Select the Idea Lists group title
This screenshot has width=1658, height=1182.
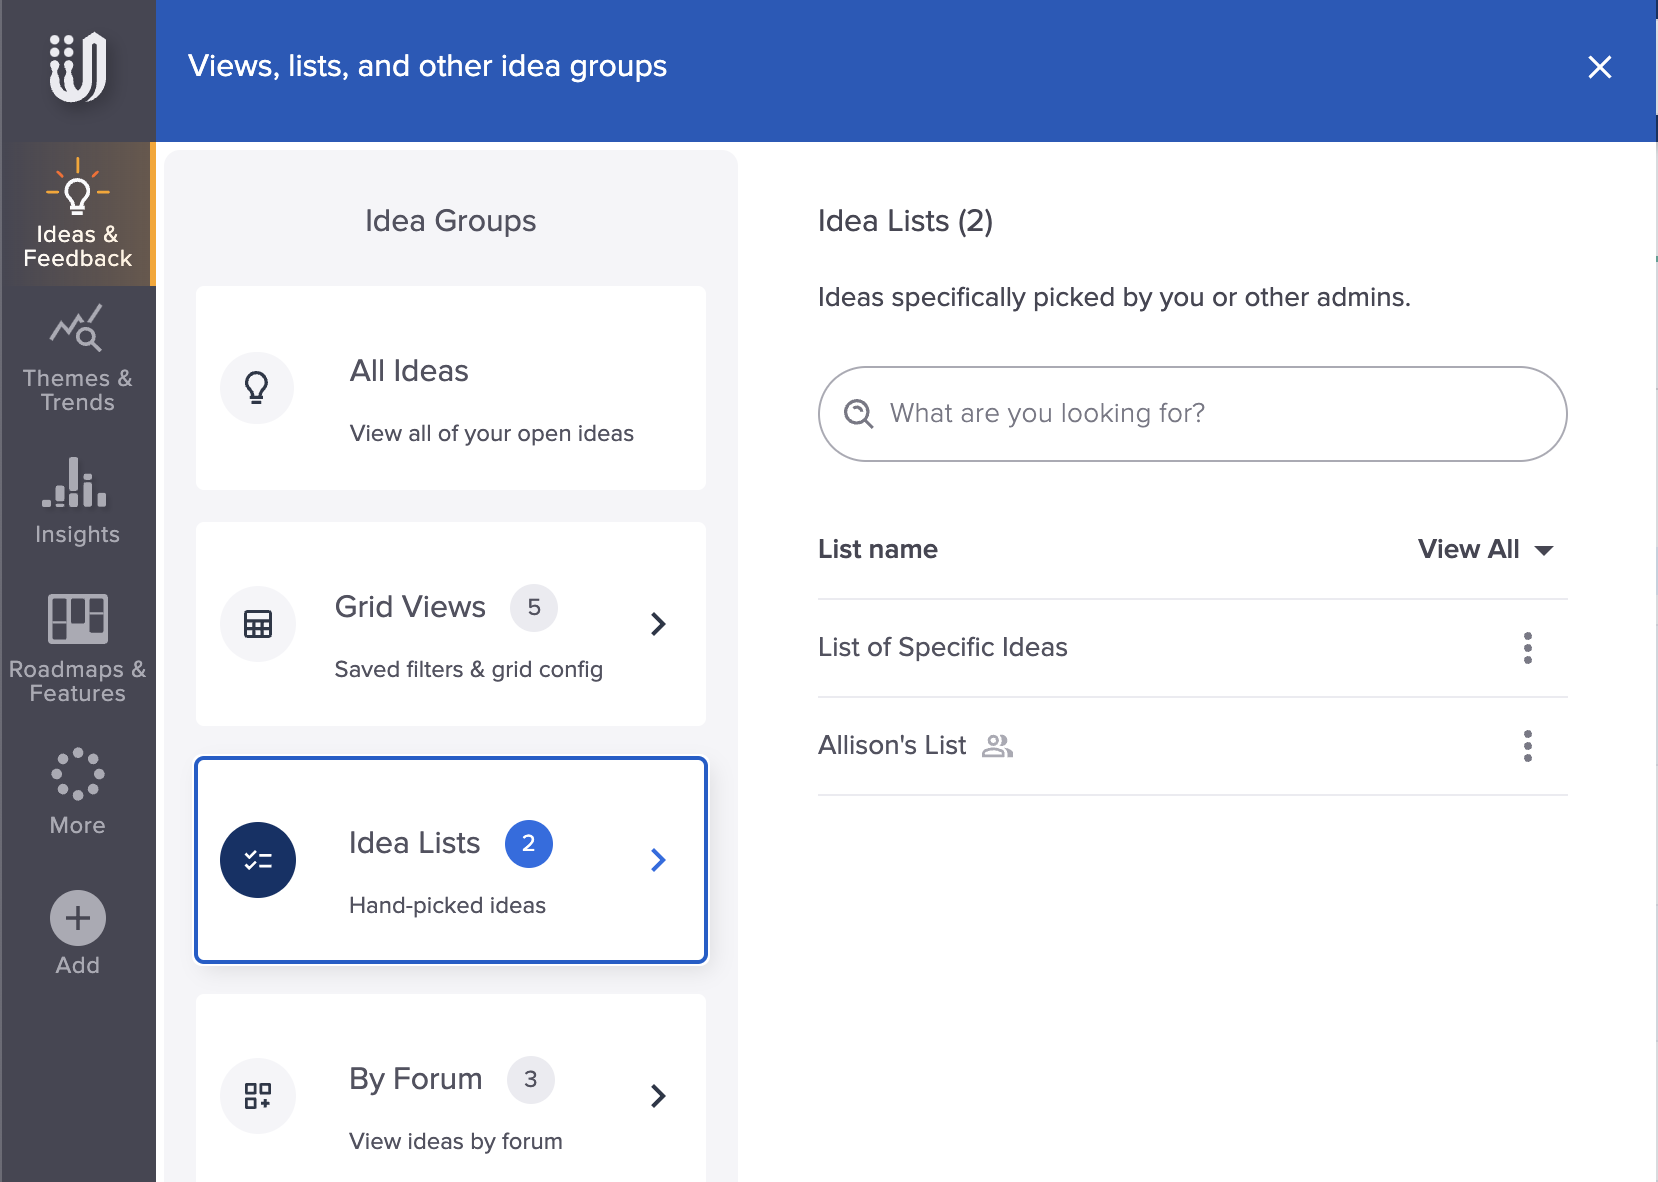pyautogui.click(x=414, y=843)
